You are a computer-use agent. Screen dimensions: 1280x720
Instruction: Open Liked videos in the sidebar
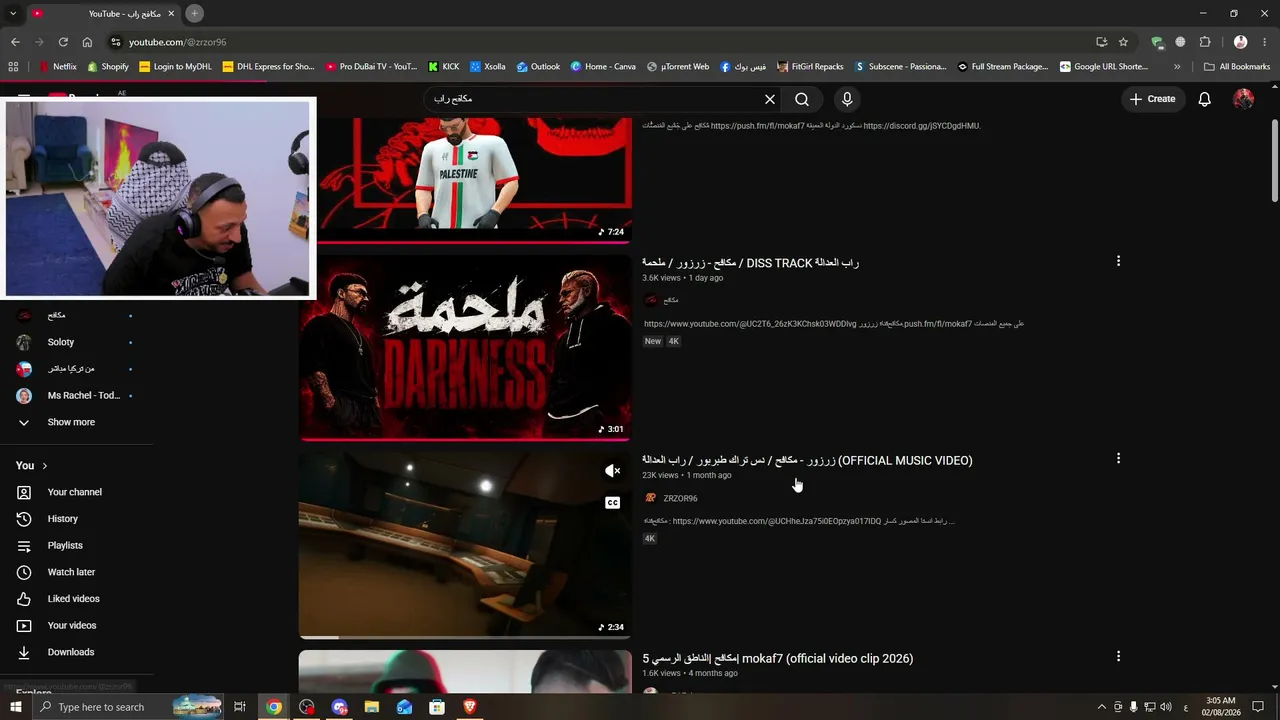tap(73, 599)
